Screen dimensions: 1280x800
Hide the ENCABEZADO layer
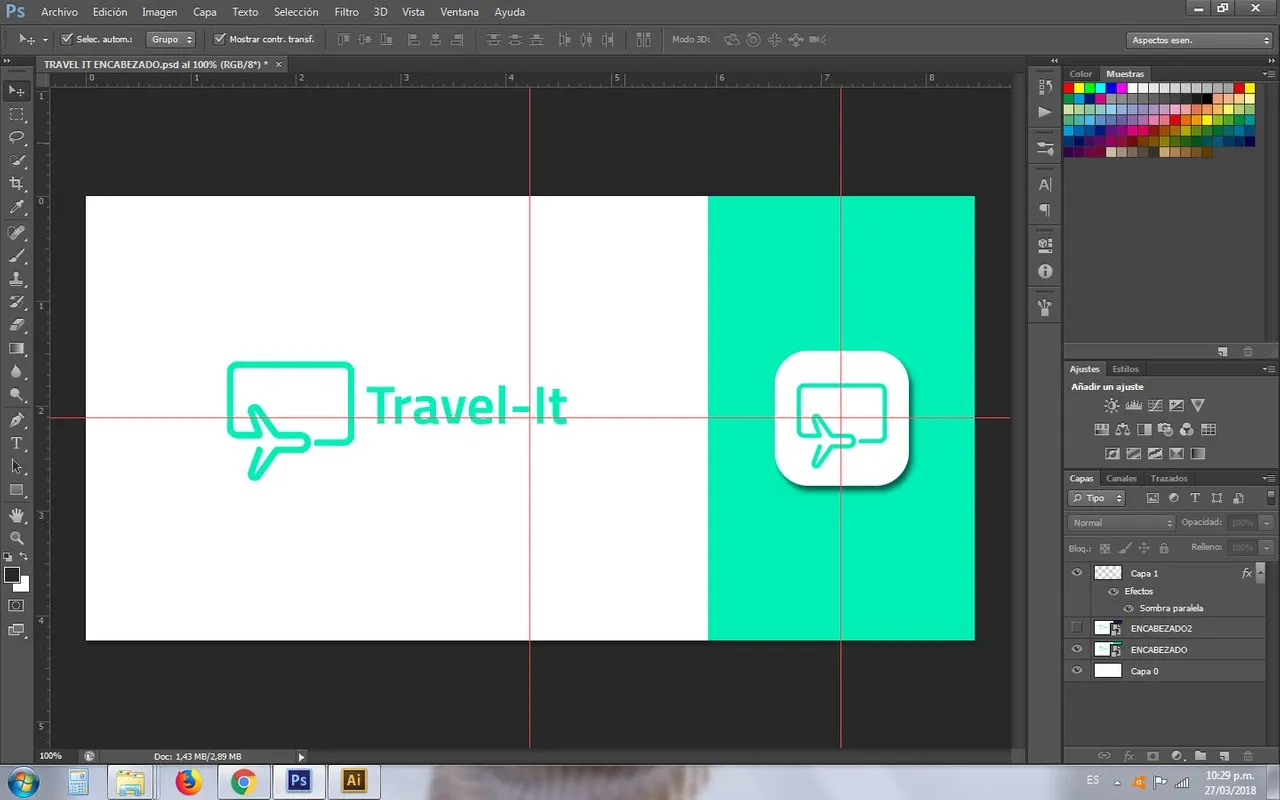(1077, 650)
